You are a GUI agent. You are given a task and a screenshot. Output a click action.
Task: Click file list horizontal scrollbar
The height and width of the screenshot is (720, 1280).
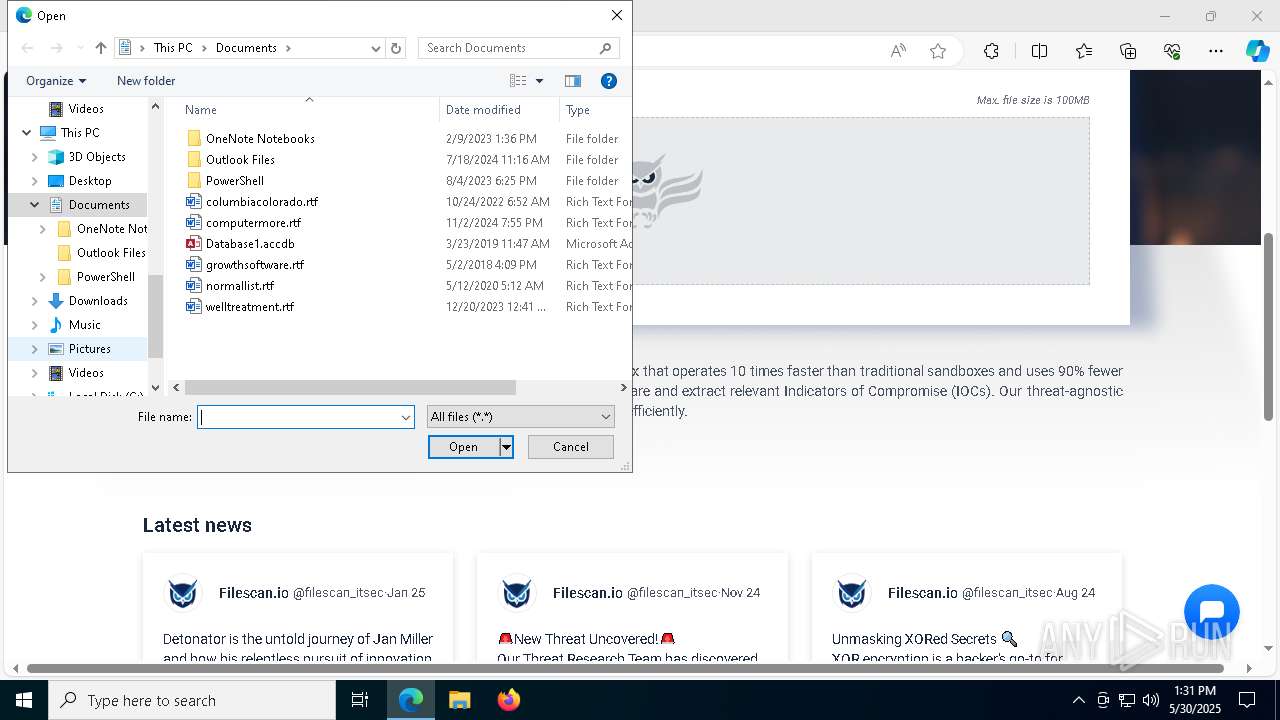(x=350, y=388)
